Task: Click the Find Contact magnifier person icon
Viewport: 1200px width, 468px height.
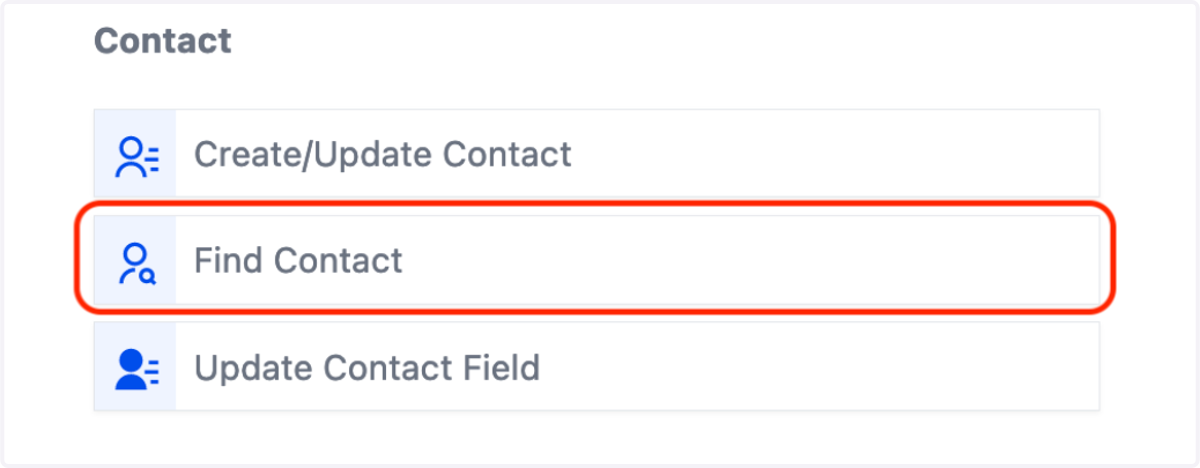Action: tap(136, 262)
